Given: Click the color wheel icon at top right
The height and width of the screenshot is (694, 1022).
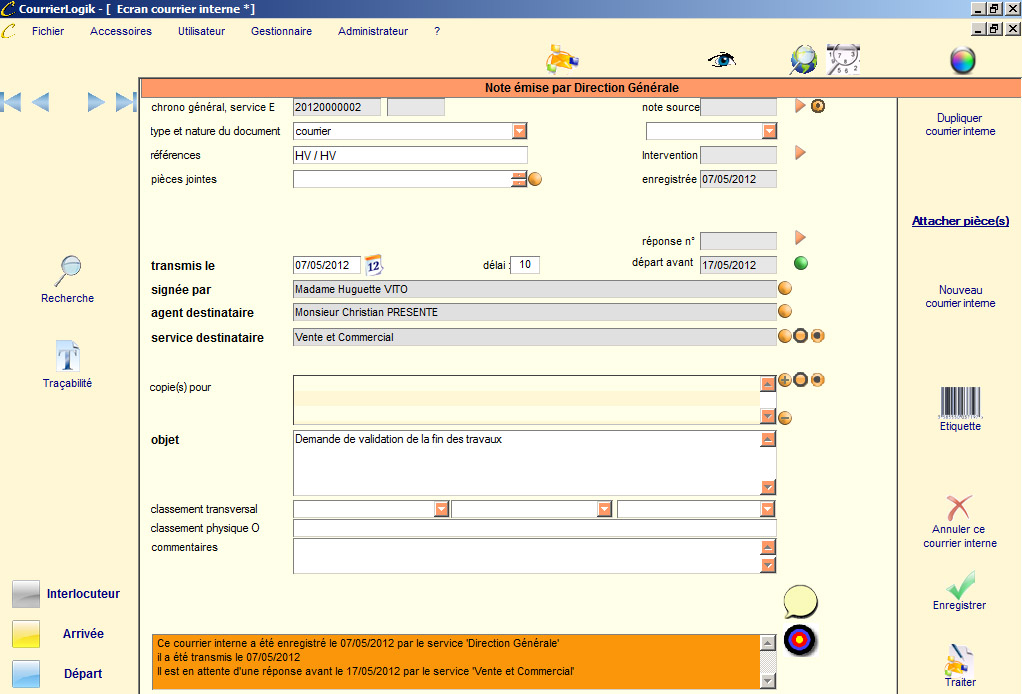Looking at the screenshot, I should coord(962,61).
